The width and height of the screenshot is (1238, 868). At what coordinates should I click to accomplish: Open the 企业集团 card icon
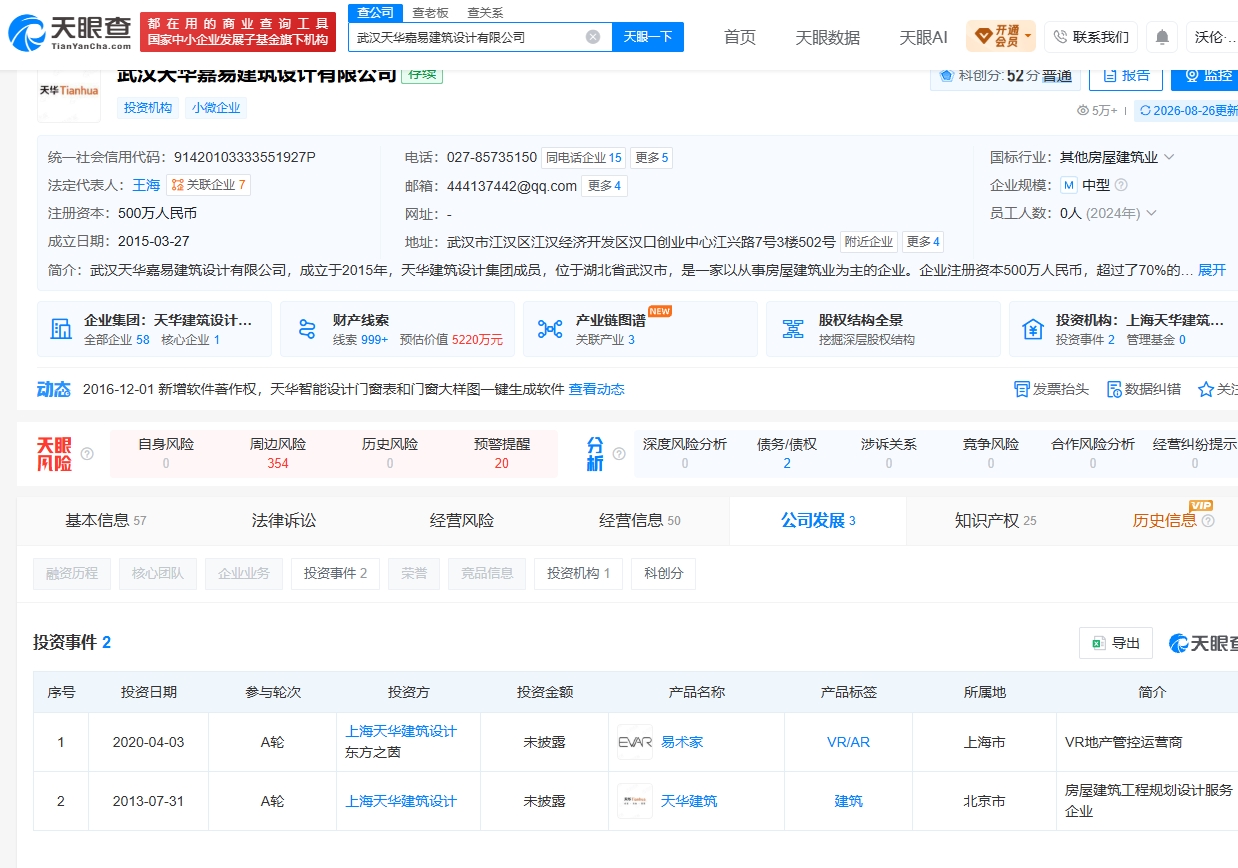(61, 329)
